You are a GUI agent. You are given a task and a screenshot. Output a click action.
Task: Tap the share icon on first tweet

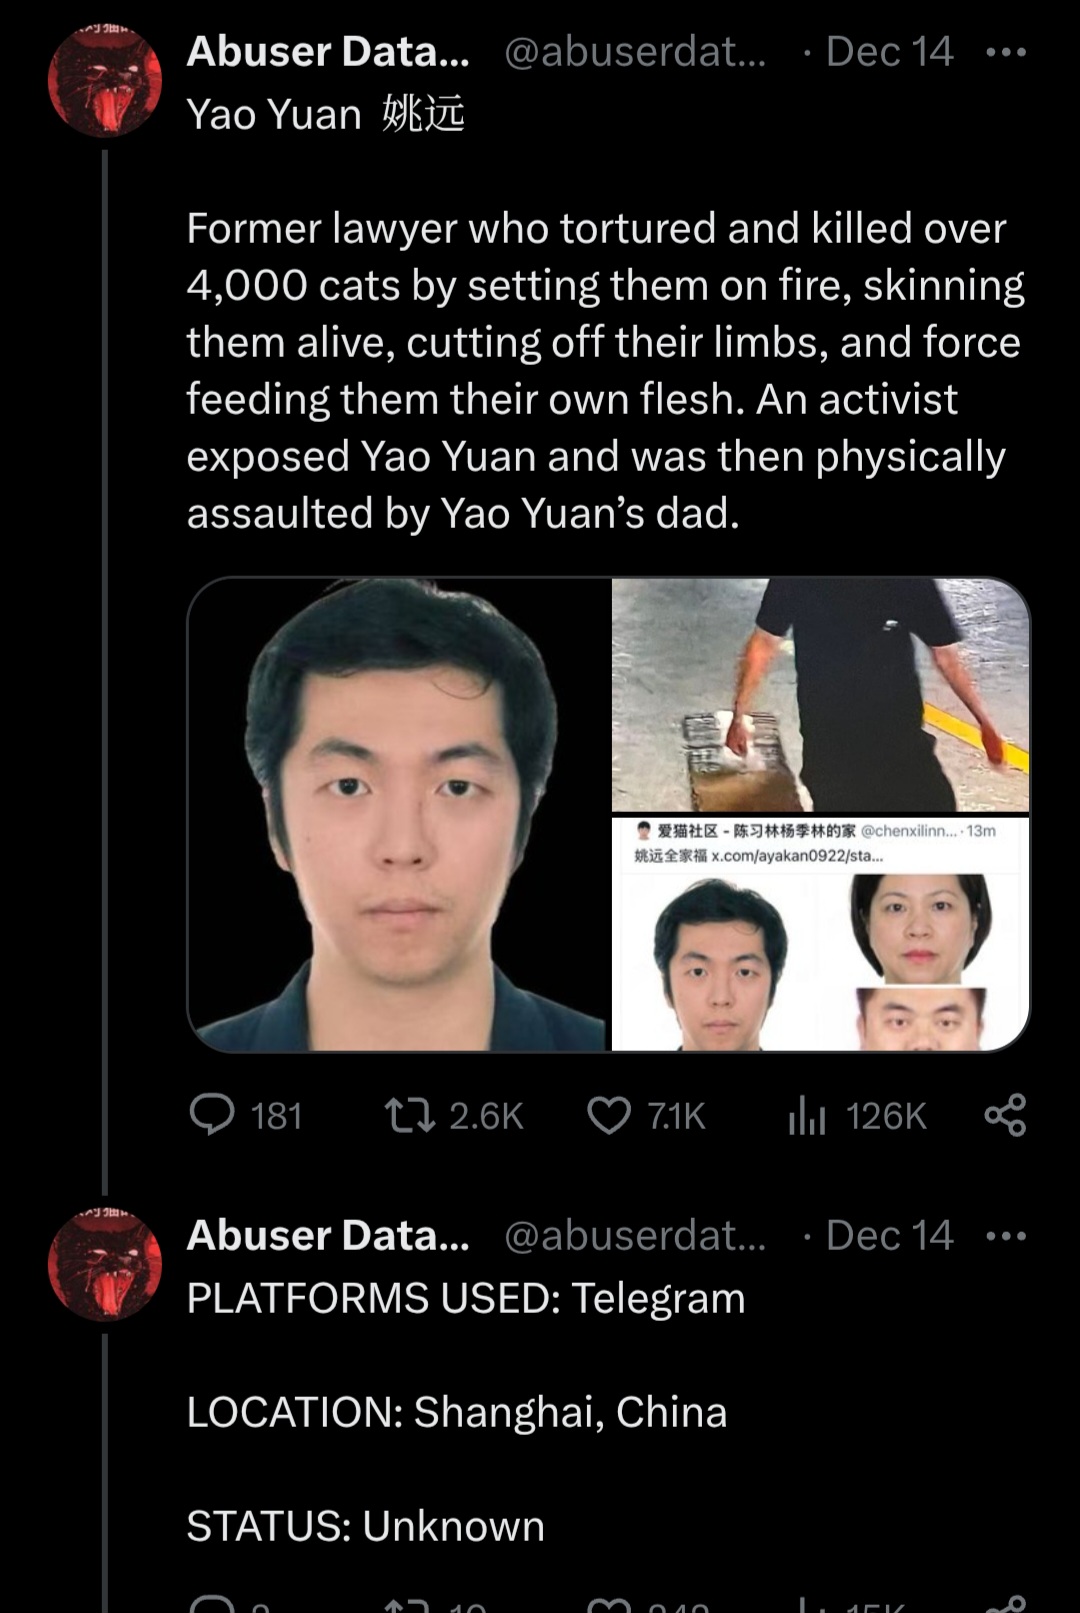click(x=1005, y=1115)
